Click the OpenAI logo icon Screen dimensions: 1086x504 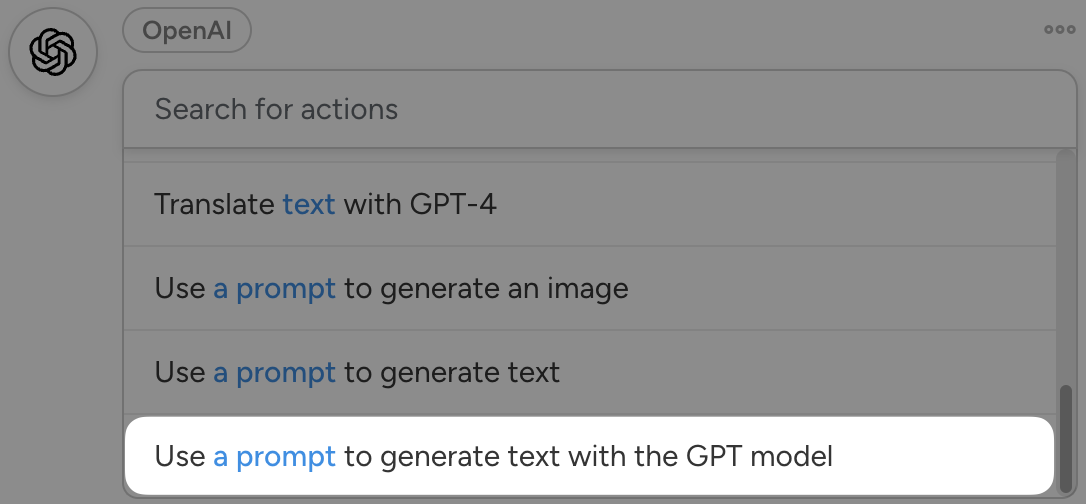pos(53,52)
